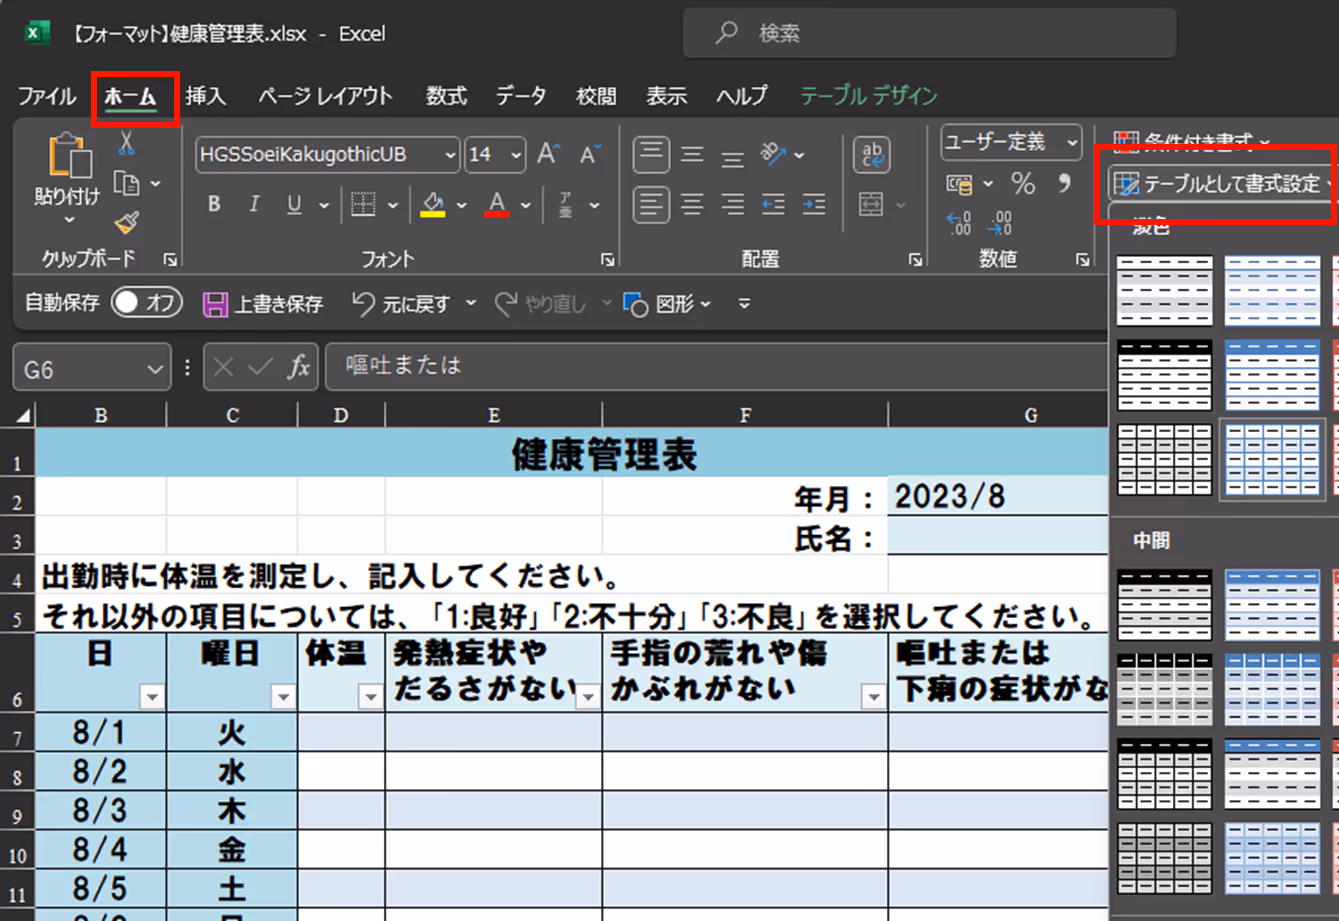
Task: Set top vertical alignment
Action: click(651, 155)
